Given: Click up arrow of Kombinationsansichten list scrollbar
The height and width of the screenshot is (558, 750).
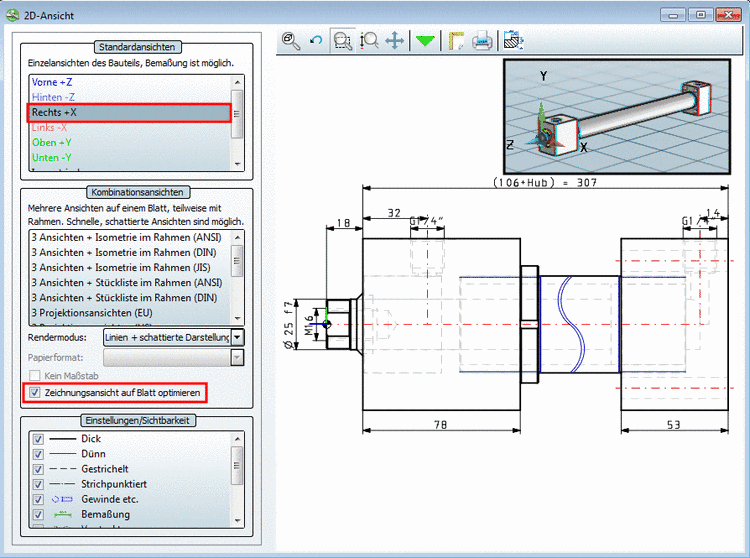Looking at the screenshot, I should pos(237,237).
